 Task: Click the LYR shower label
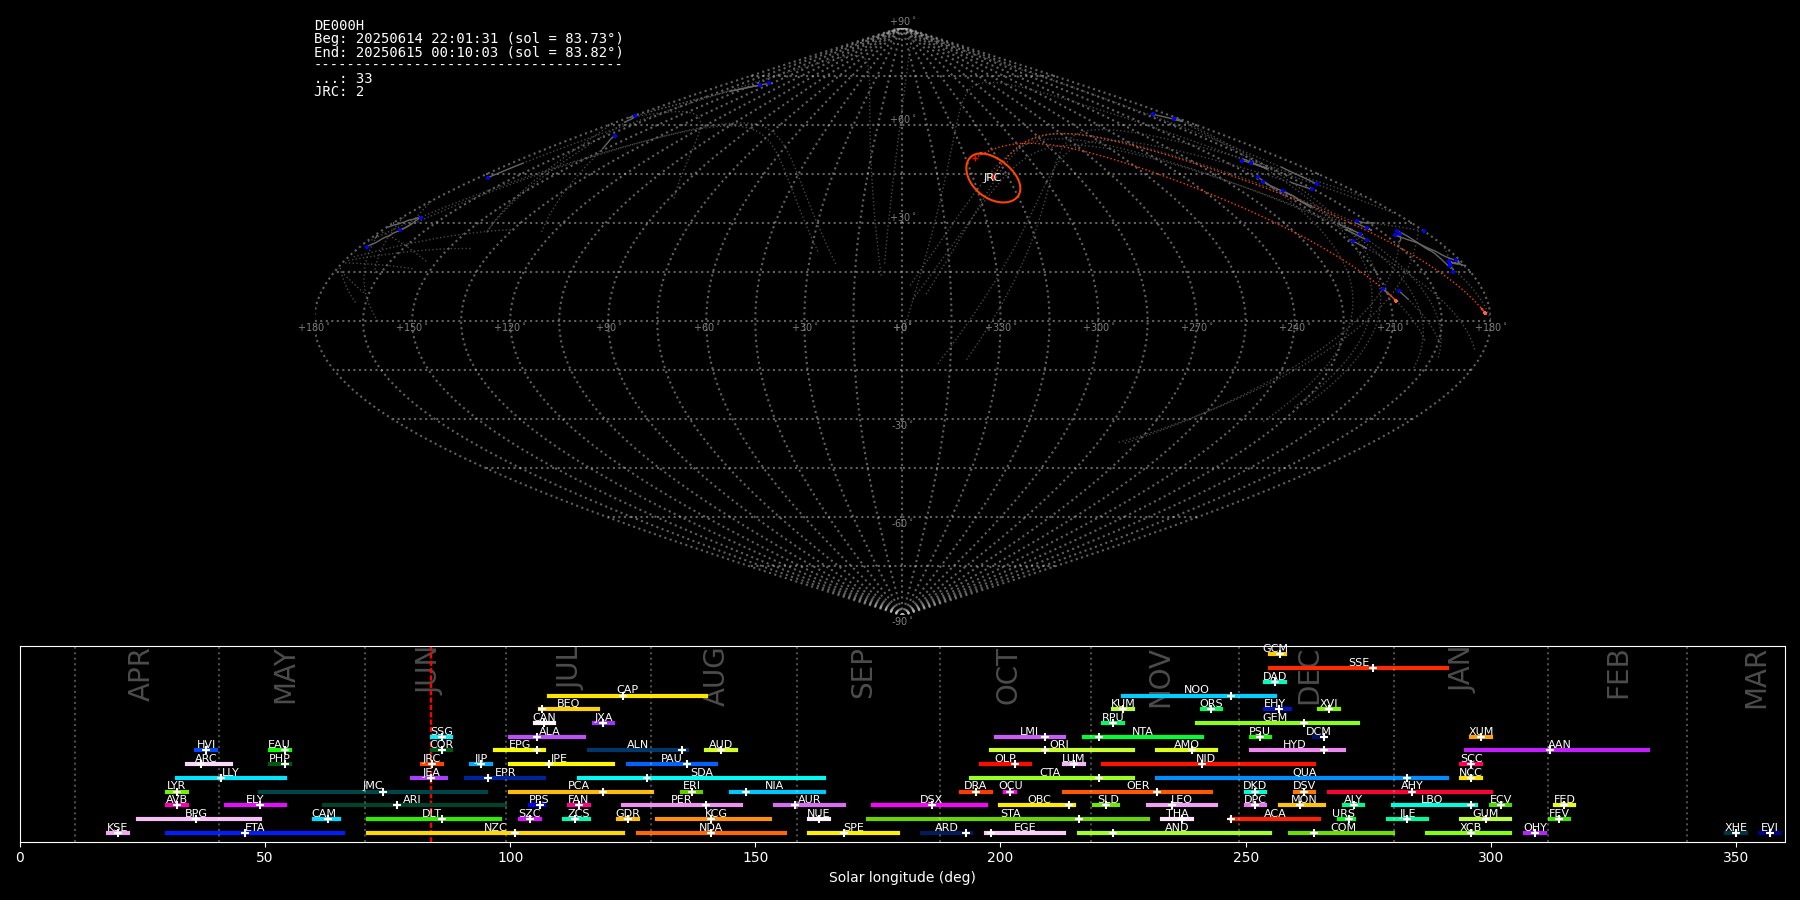176,786
